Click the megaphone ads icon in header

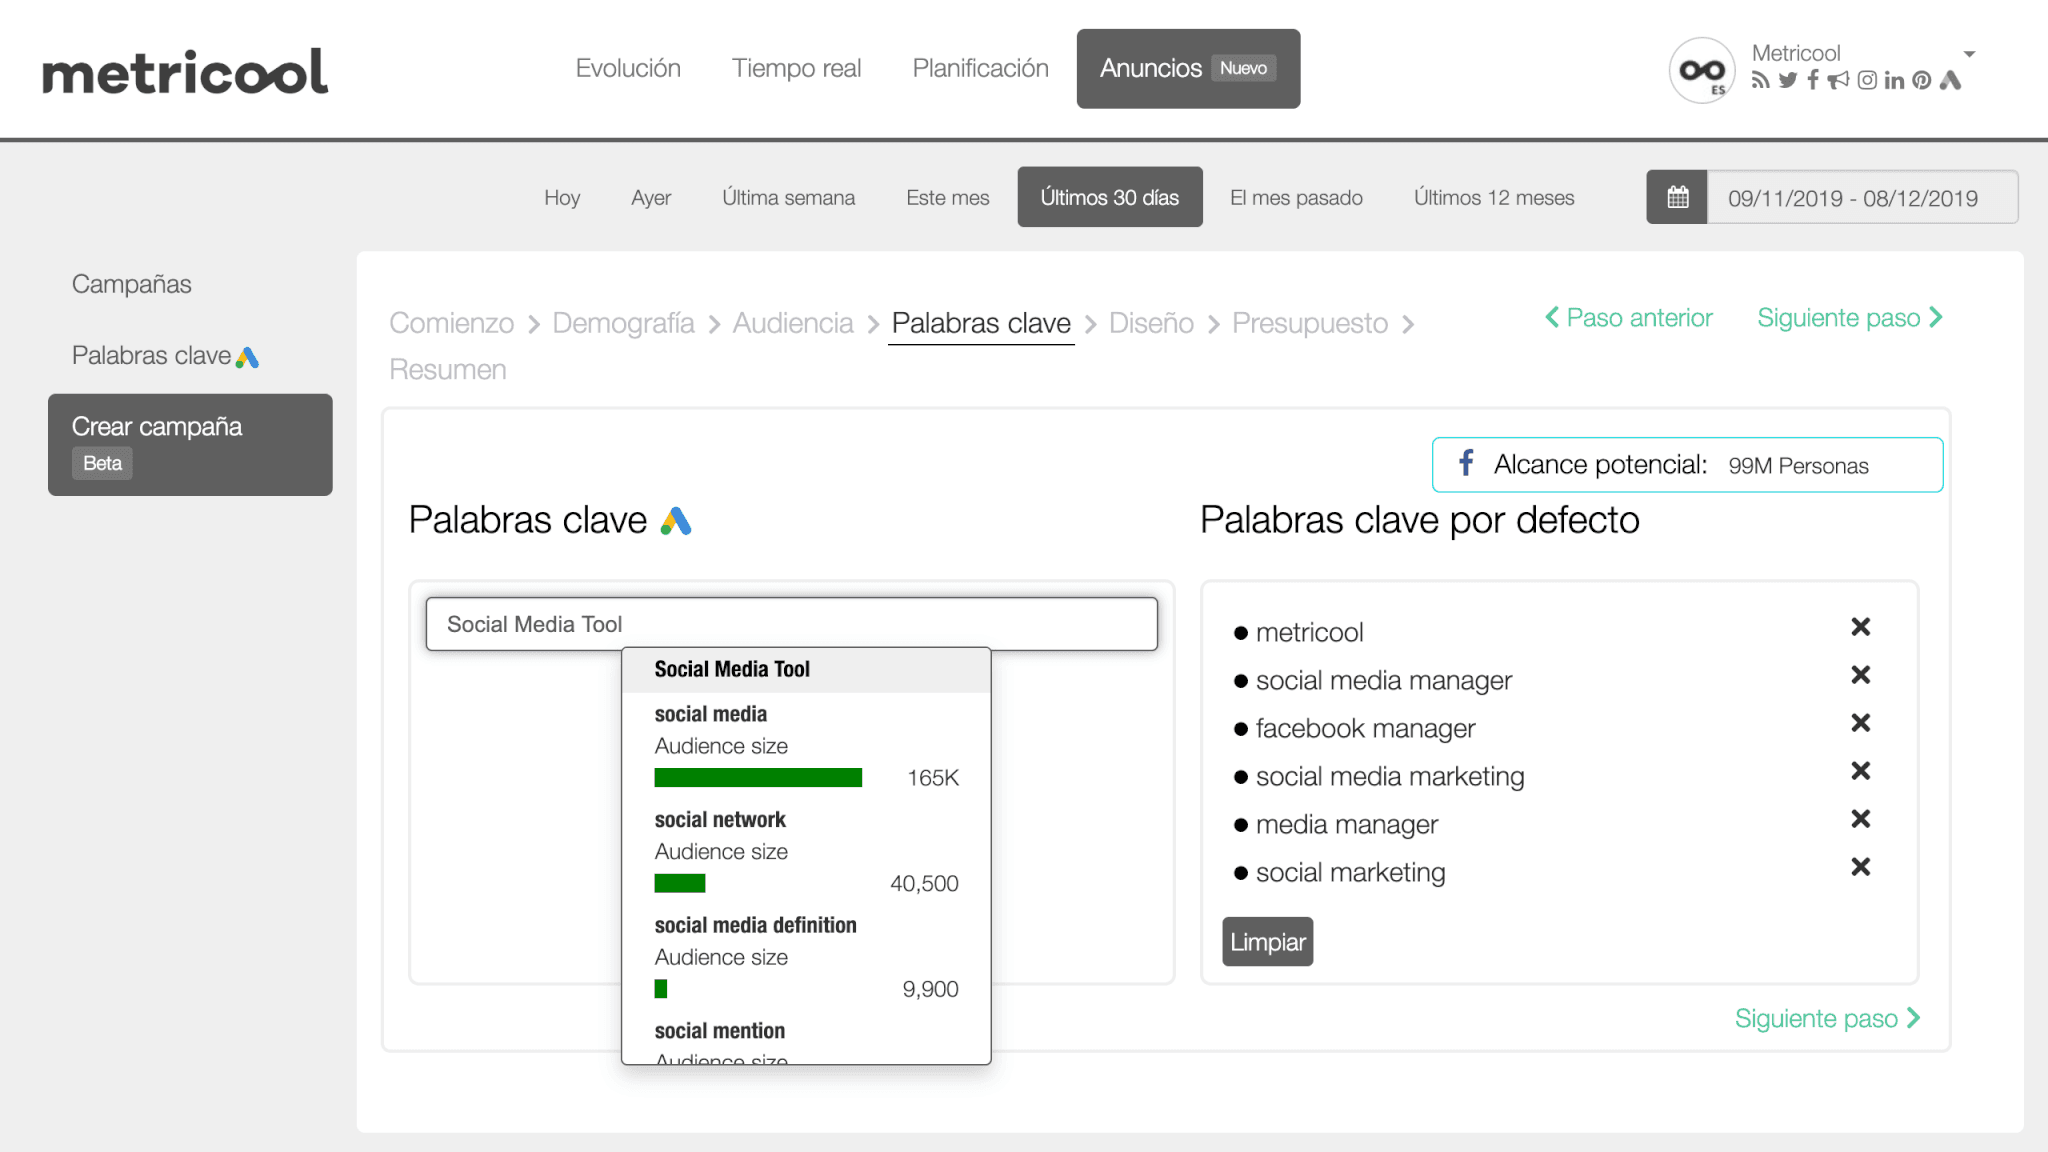1838,80
